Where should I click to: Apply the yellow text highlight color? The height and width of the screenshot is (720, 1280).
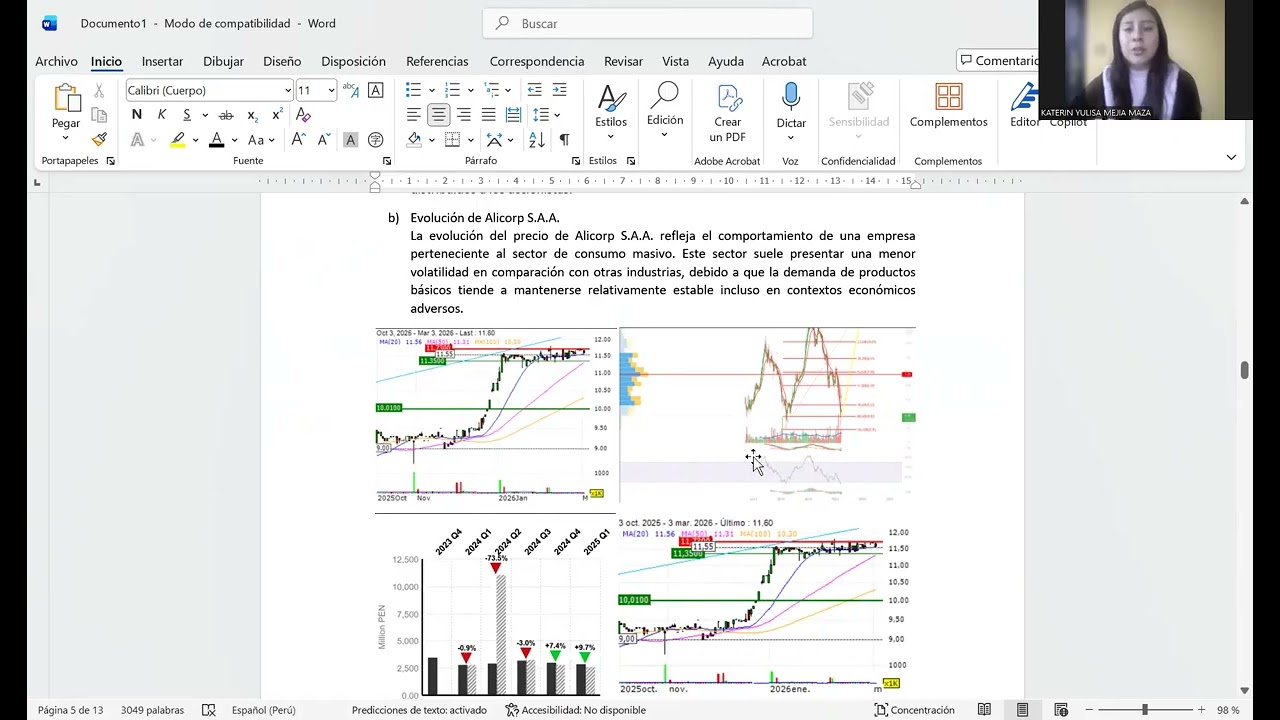pyautogui.click(x=178, y=140)
